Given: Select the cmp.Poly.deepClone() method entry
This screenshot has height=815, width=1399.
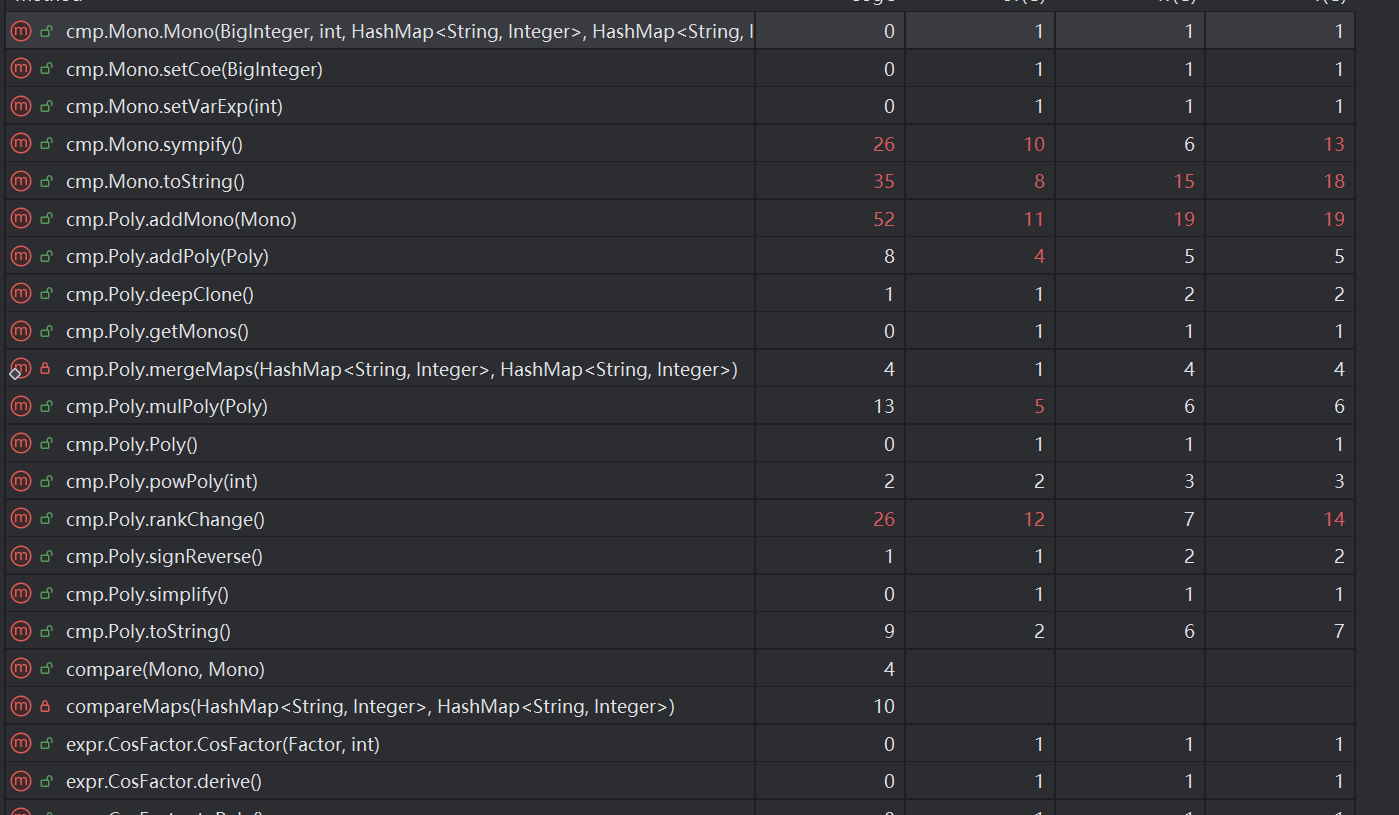Looking at the screenshot, I should point(160,295).
